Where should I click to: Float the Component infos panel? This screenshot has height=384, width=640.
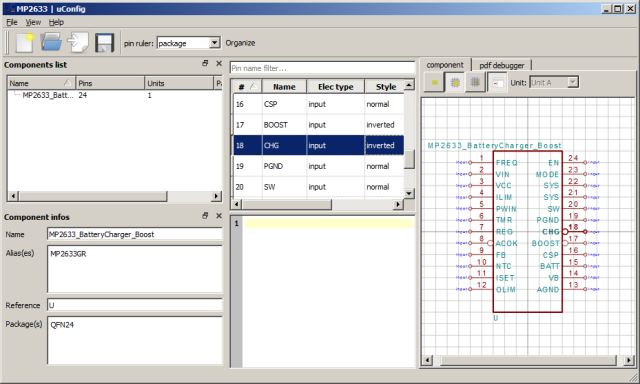pos(205,215)
